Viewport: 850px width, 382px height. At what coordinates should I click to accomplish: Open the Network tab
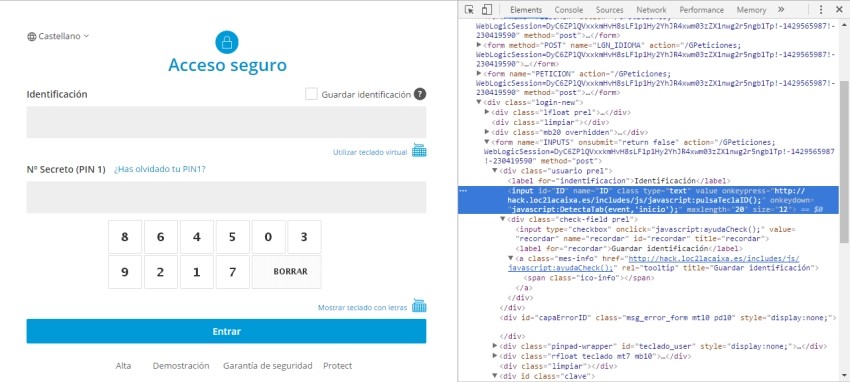click(x=652, y=10)
